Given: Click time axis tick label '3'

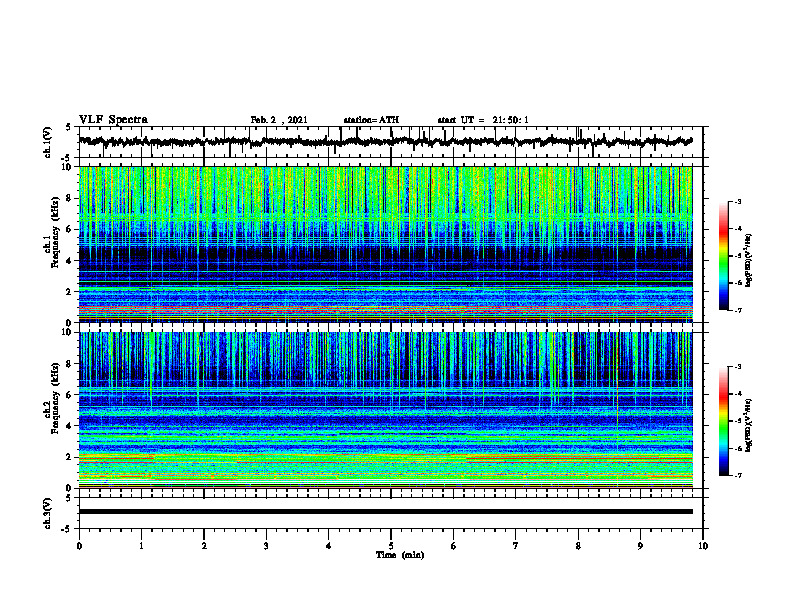Looking at the screenshot, I should point(266,546).
